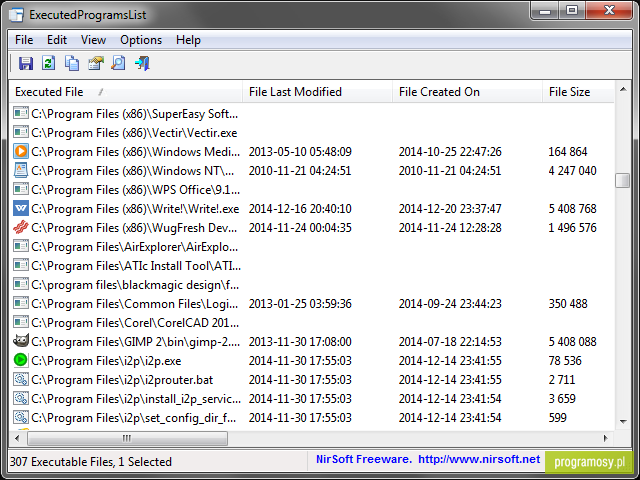640x480 pixels.
Task: Click the Write!.exe blue W icon
Action: pyautogui.click(x=20, y=208)
